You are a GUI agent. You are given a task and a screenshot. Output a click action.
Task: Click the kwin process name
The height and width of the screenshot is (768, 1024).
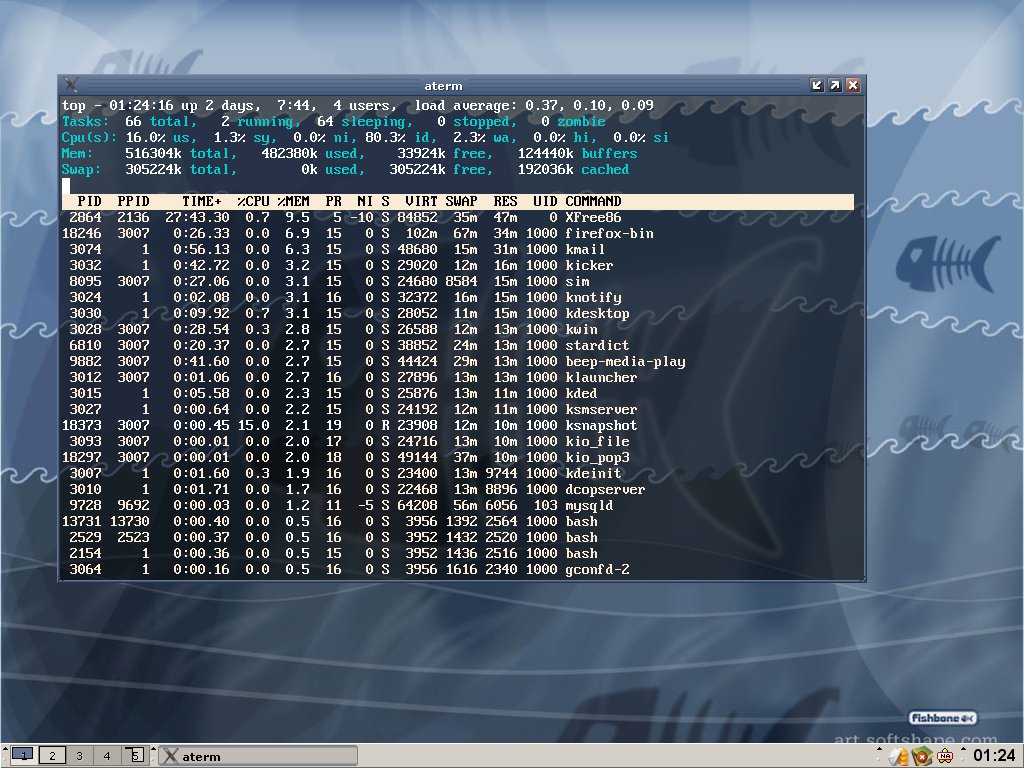[x=581, y=329]
